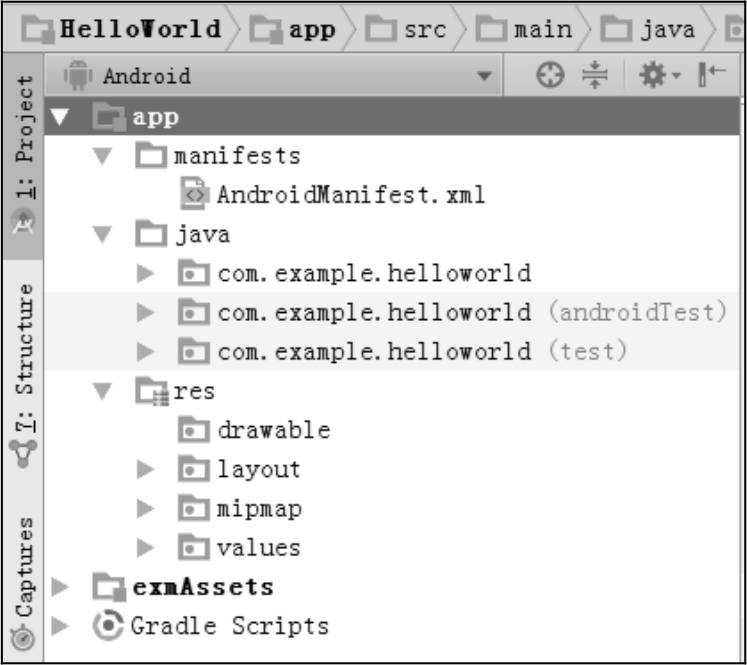Expand the exmAssets module
747x665 pixels.
coord(59,587)
